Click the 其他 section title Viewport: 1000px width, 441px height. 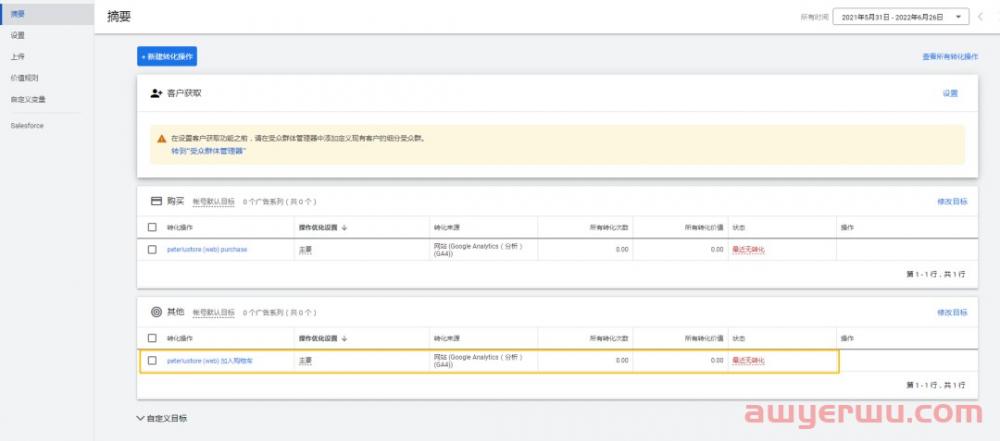(x=175, y=312)
